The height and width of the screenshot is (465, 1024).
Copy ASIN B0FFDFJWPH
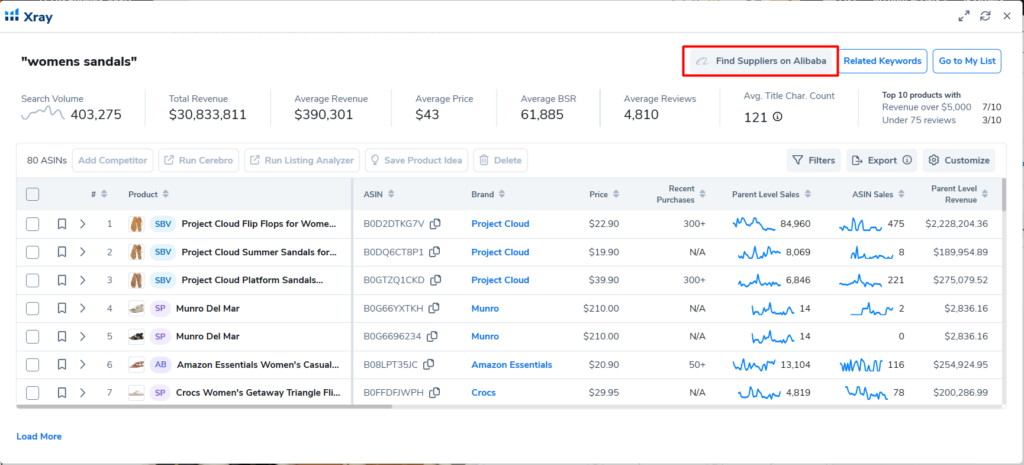(434, 393)
